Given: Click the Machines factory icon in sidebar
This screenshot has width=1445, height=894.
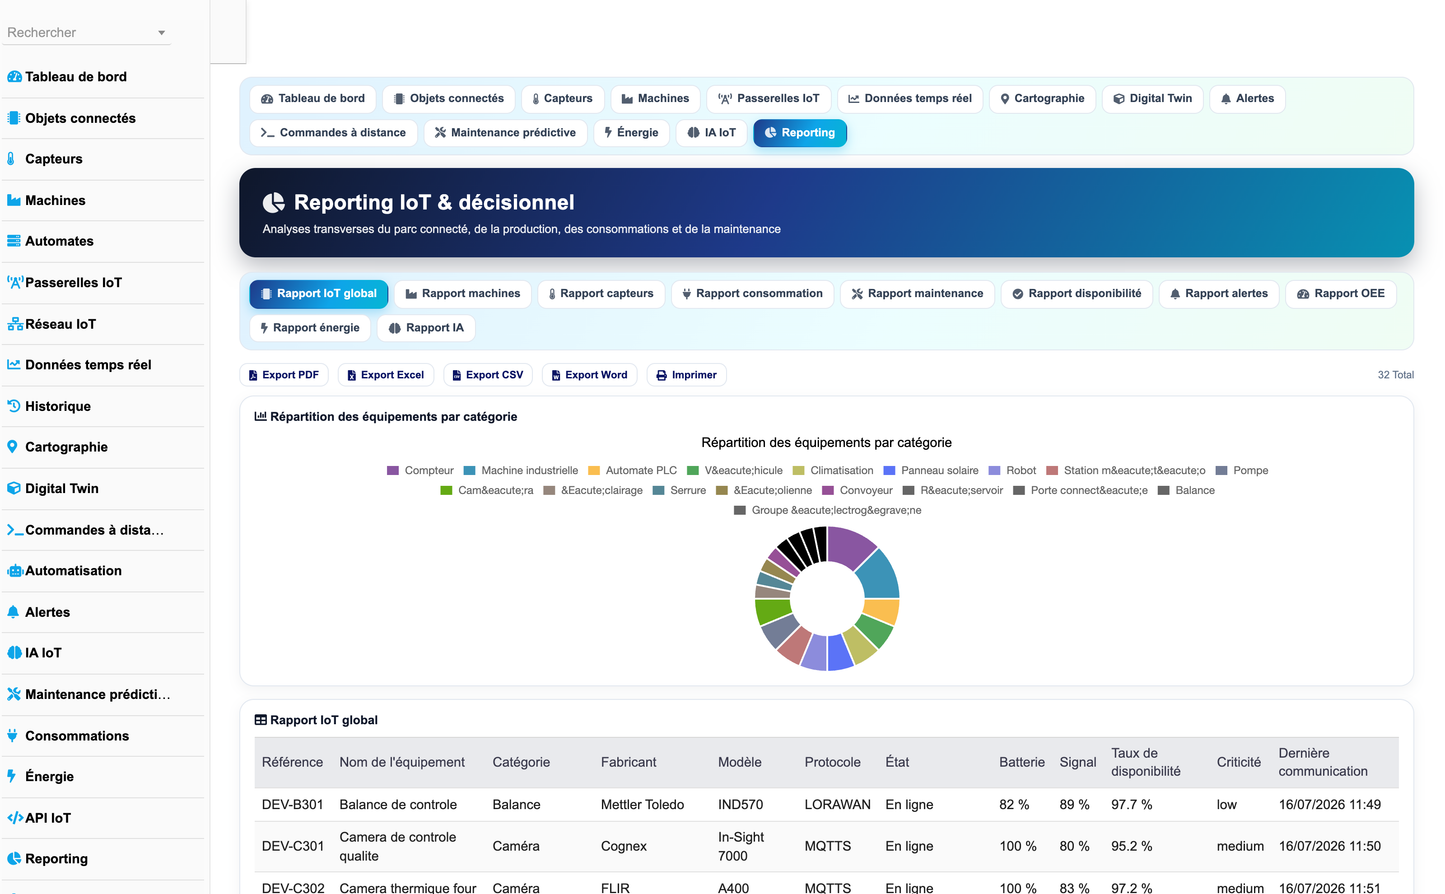Looking at the screenshot, I should click(x=14, y=200).
